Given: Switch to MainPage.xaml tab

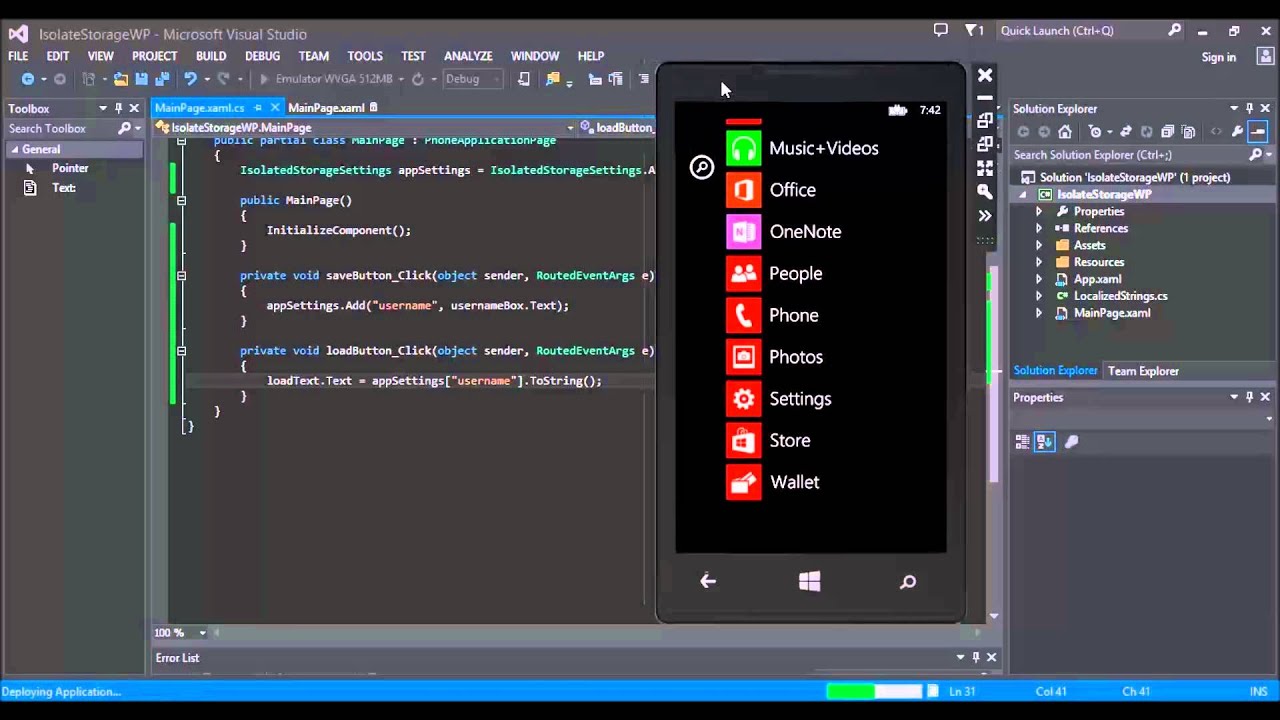Looking at the screenshot, I should tap(326, 107).
